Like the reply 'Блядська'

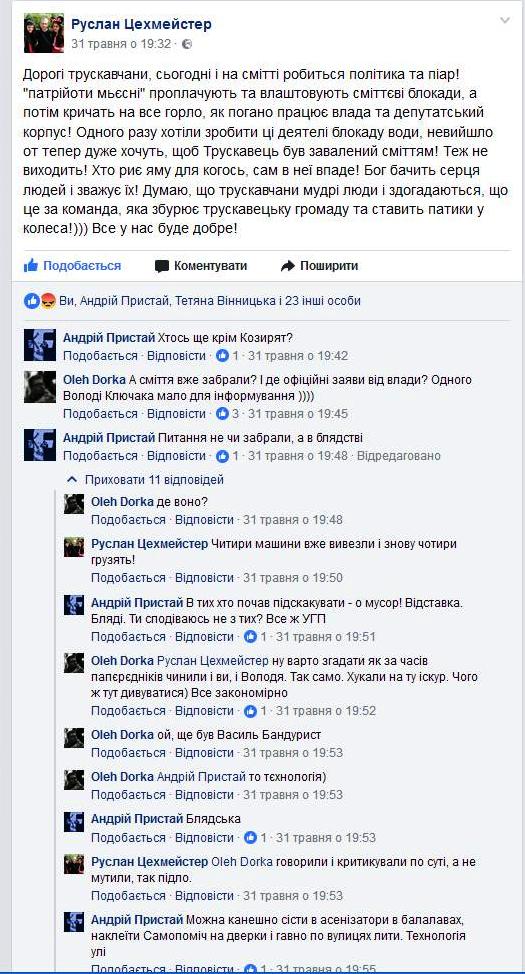129,837
